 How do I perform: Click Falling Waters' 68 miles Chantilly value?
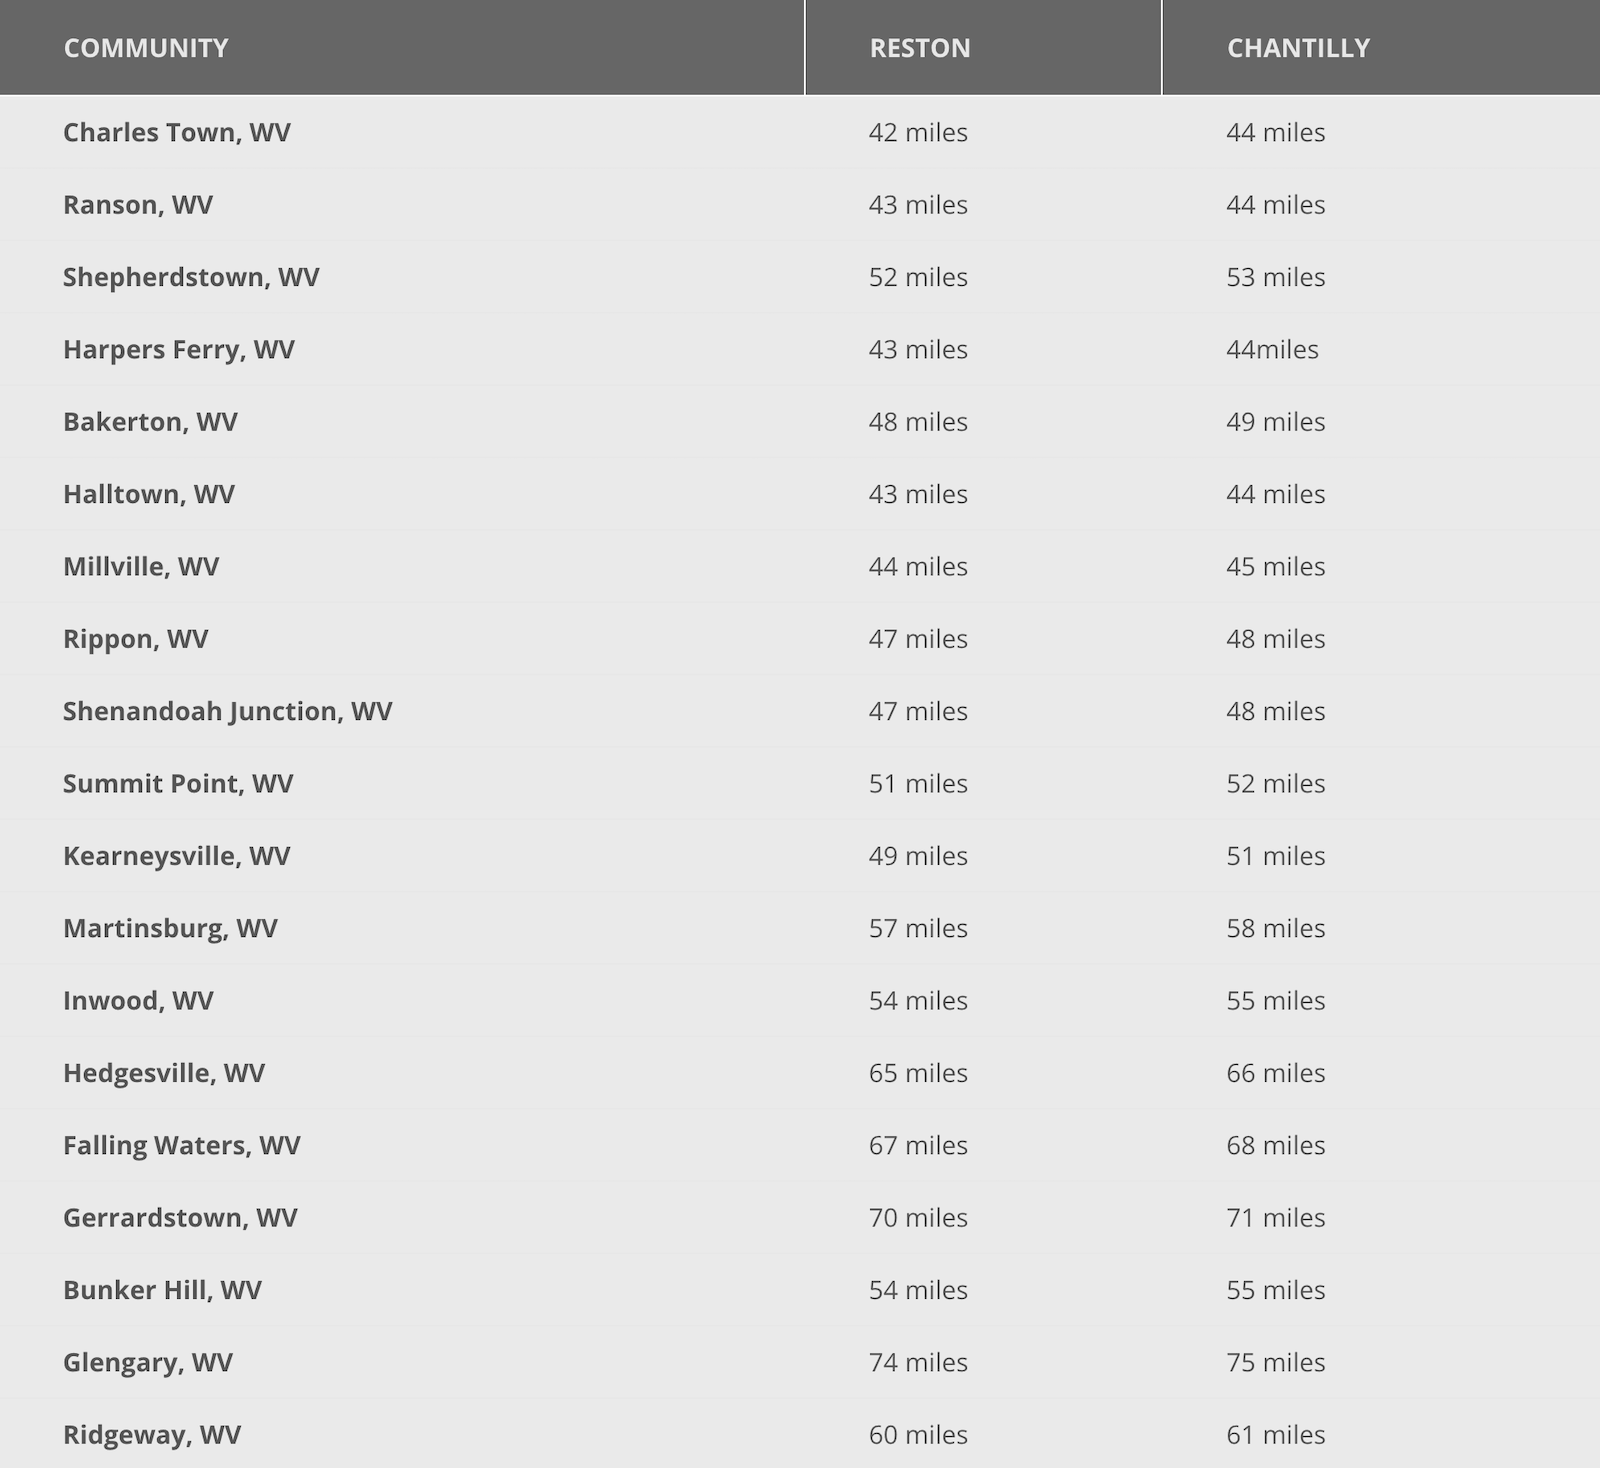pos(1275,1145)
